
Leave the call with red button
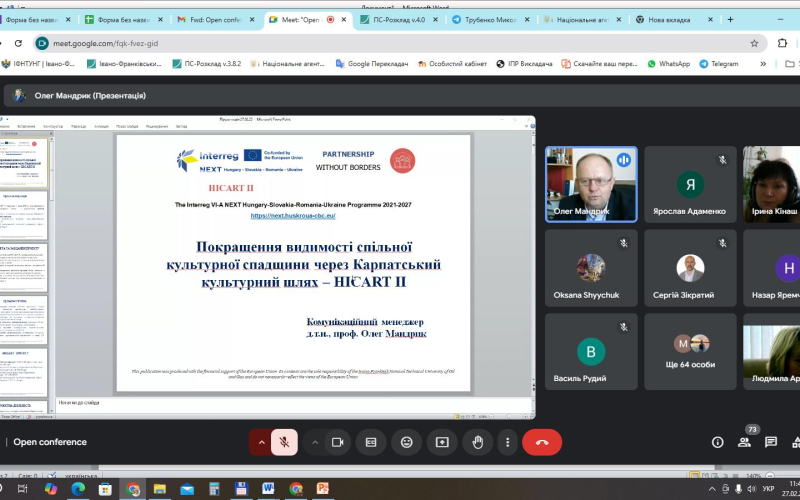(542, 442)
